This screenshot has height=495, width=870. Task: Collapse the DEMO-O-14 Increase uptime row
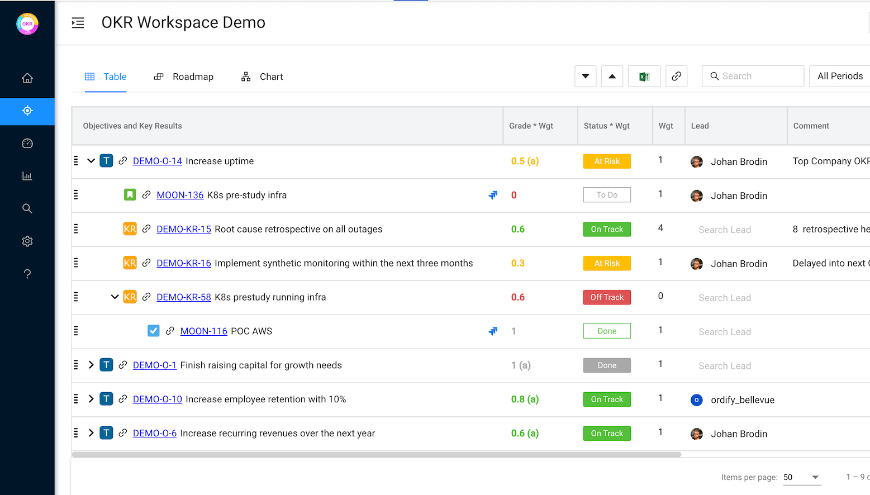[x=91, y=161]
